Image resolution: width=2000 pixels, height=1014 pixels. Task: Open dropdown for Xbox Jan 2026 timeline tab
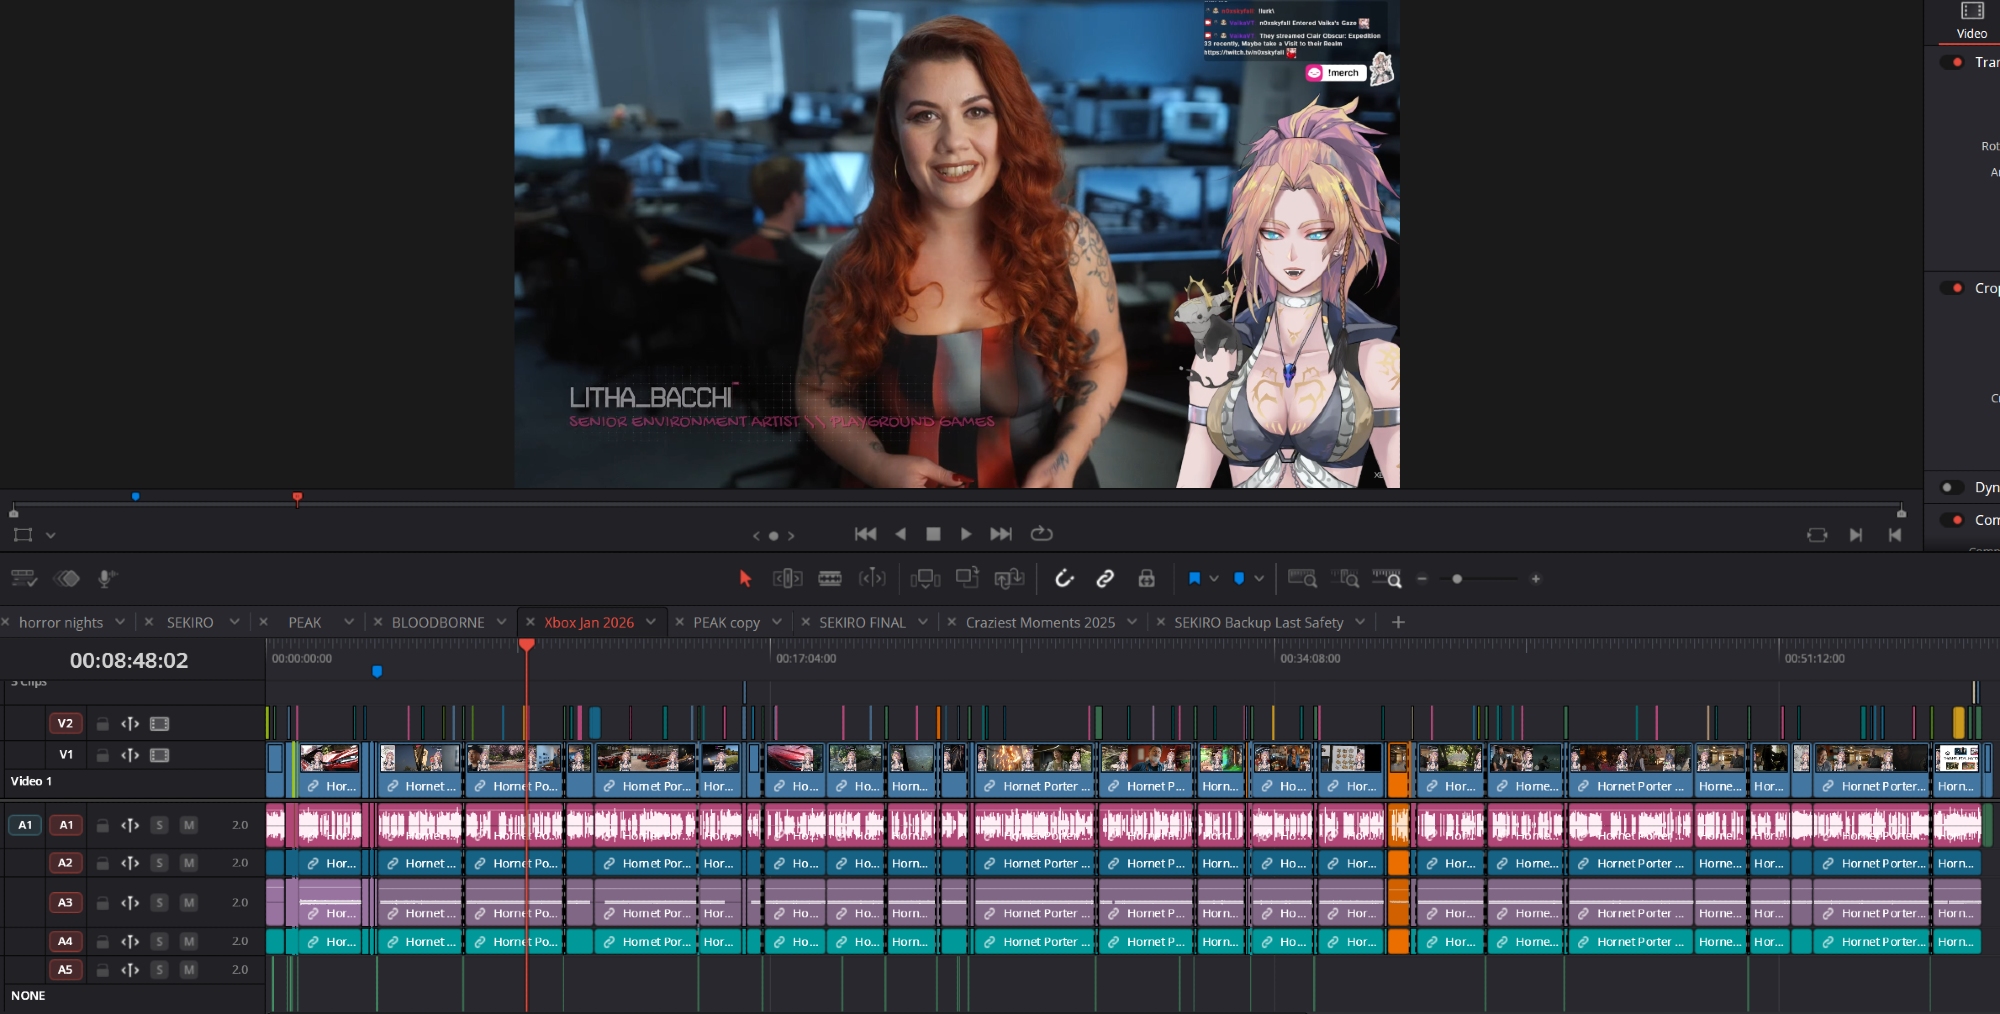tap(651, 622)
